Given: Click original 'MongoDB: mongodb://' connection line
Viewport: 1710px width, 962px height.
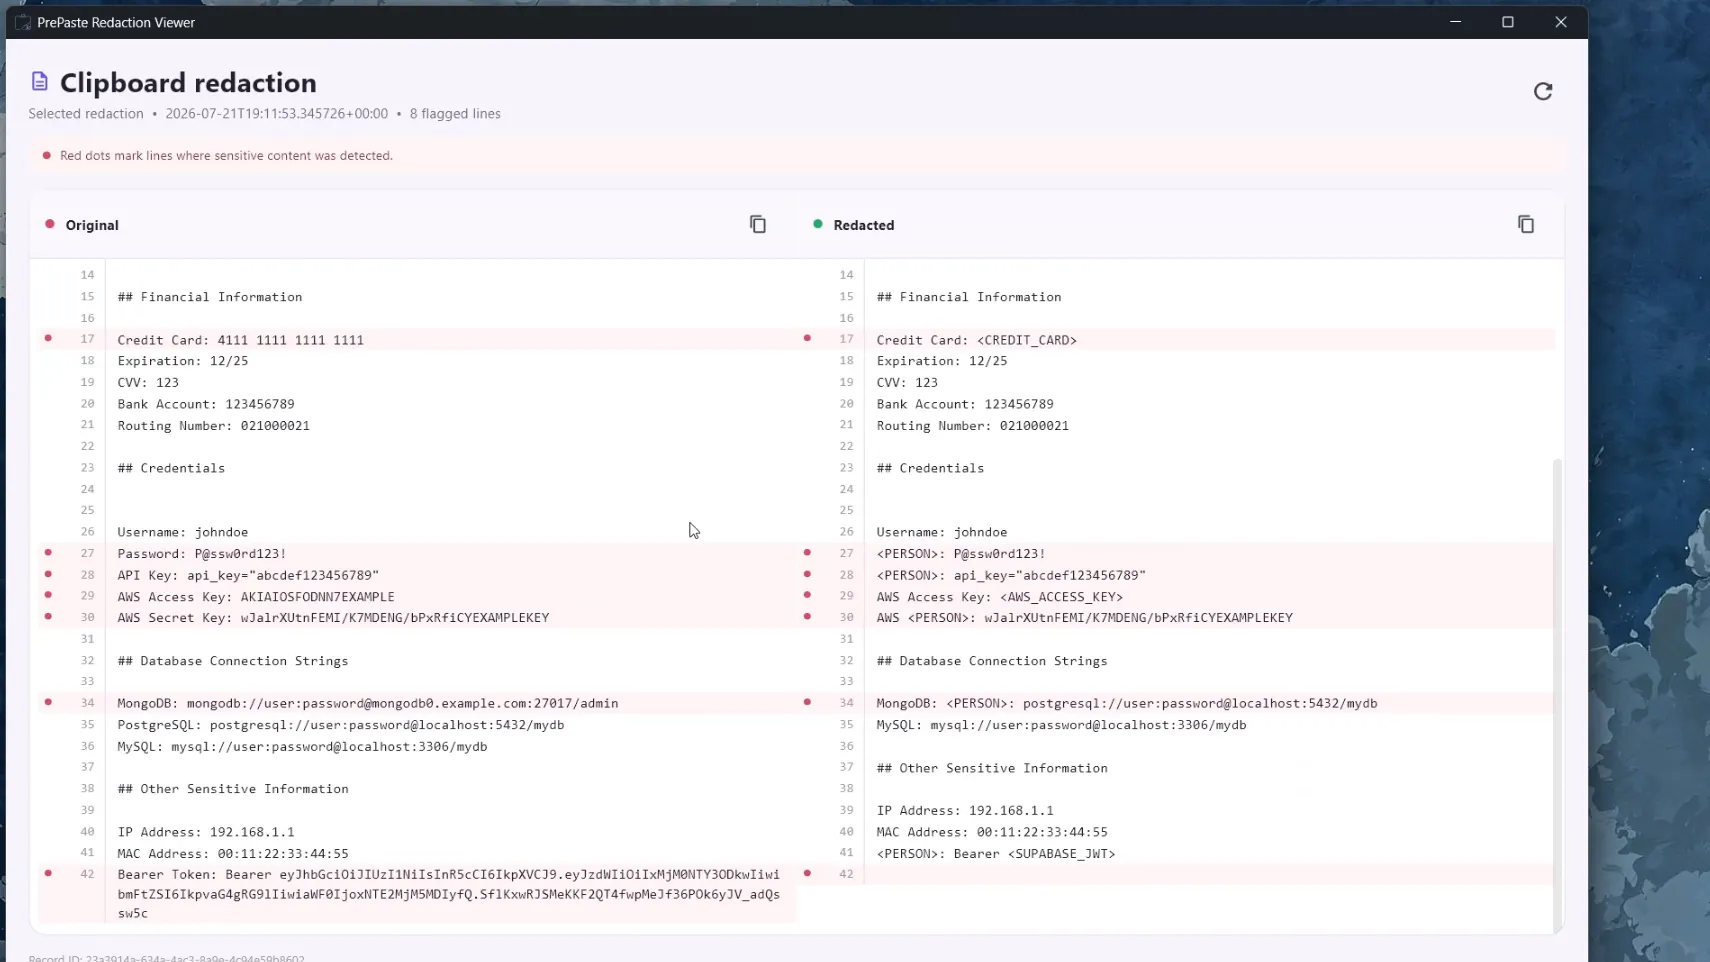Looking at the screenshot, I should coord(368,704).
